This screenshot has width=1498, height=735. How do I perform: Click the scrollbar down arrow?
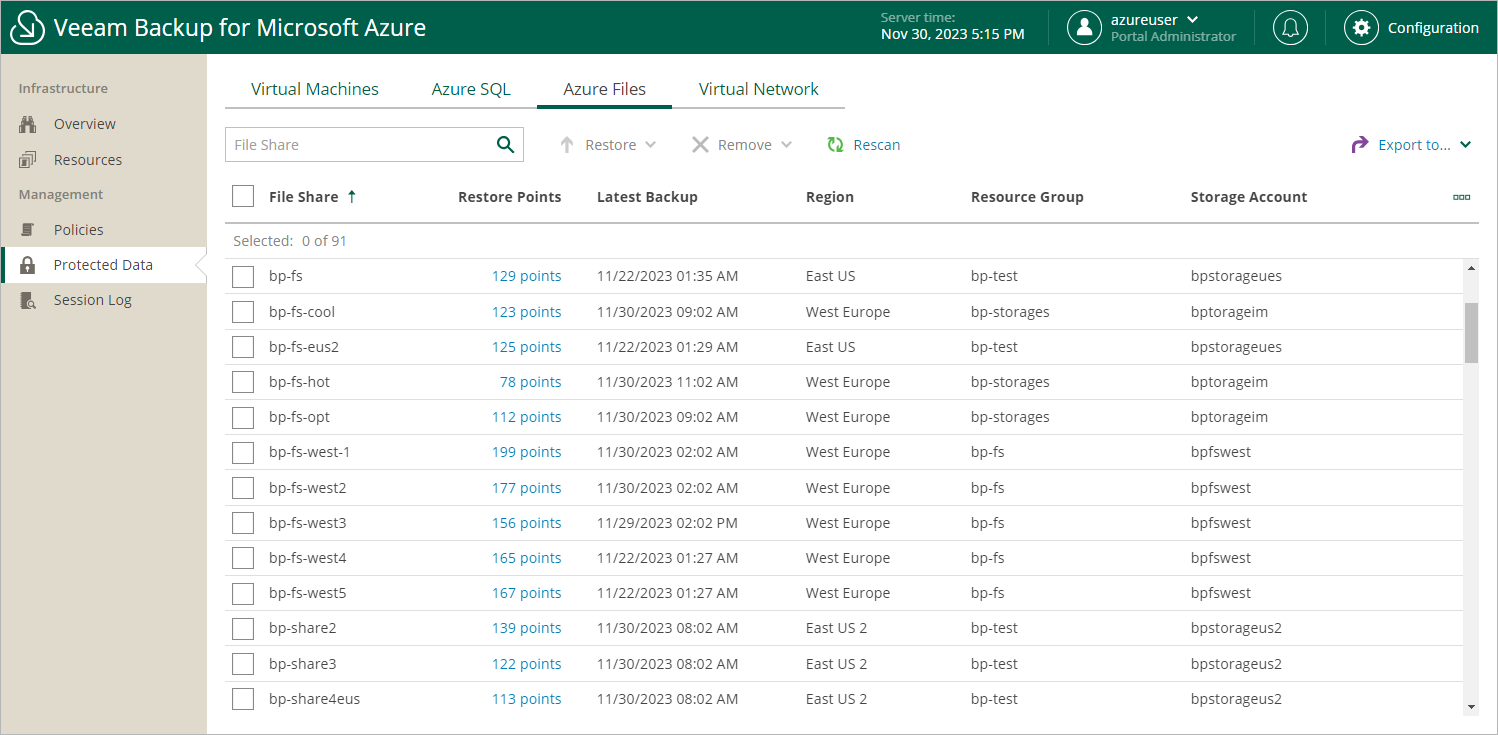(1471, 707)
